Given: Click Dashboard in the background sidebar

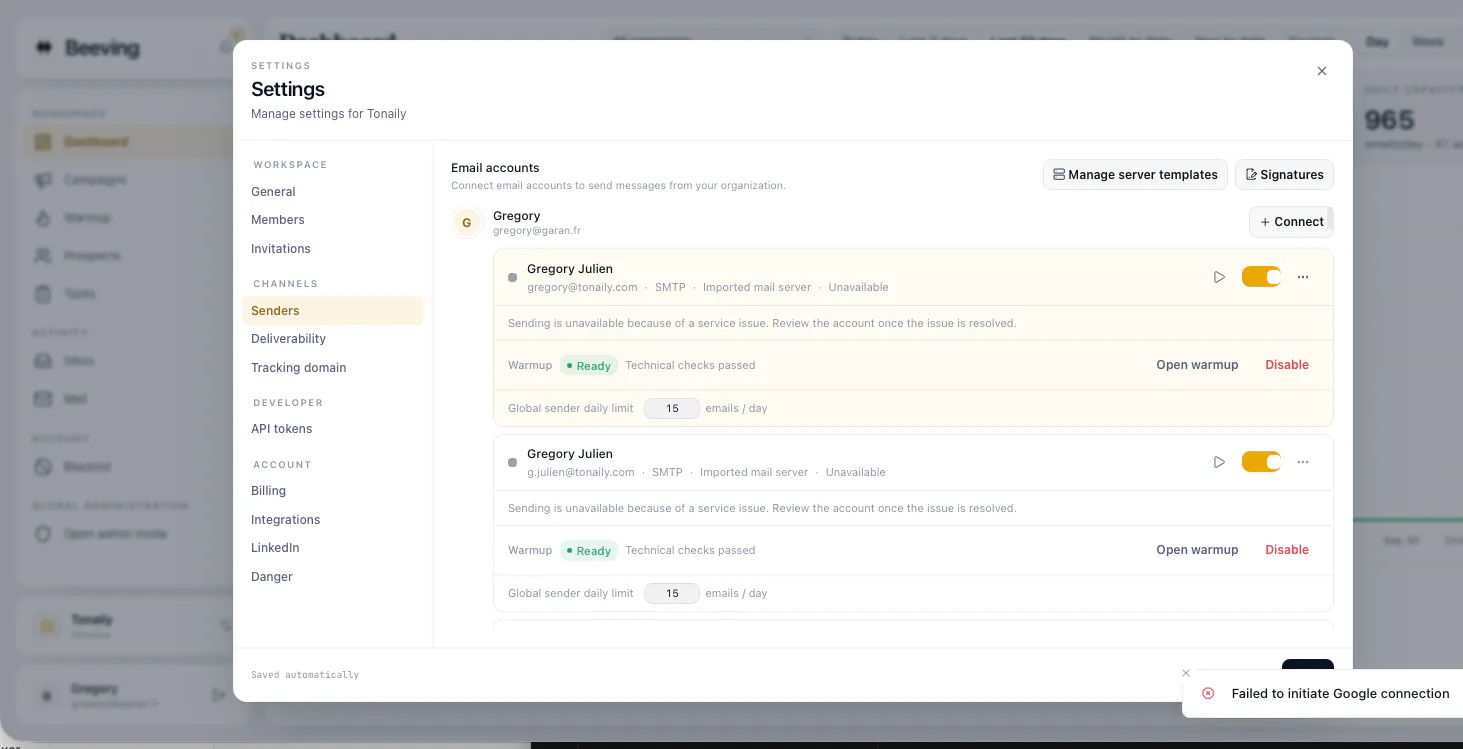Looking at the screenshot, I should (x=130, y=142).
